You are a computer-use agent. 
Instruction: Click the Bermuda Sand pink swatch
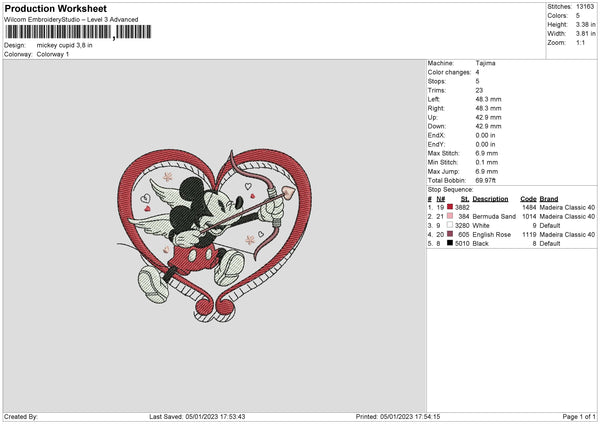pyautogui.click(x=450, y=216)
